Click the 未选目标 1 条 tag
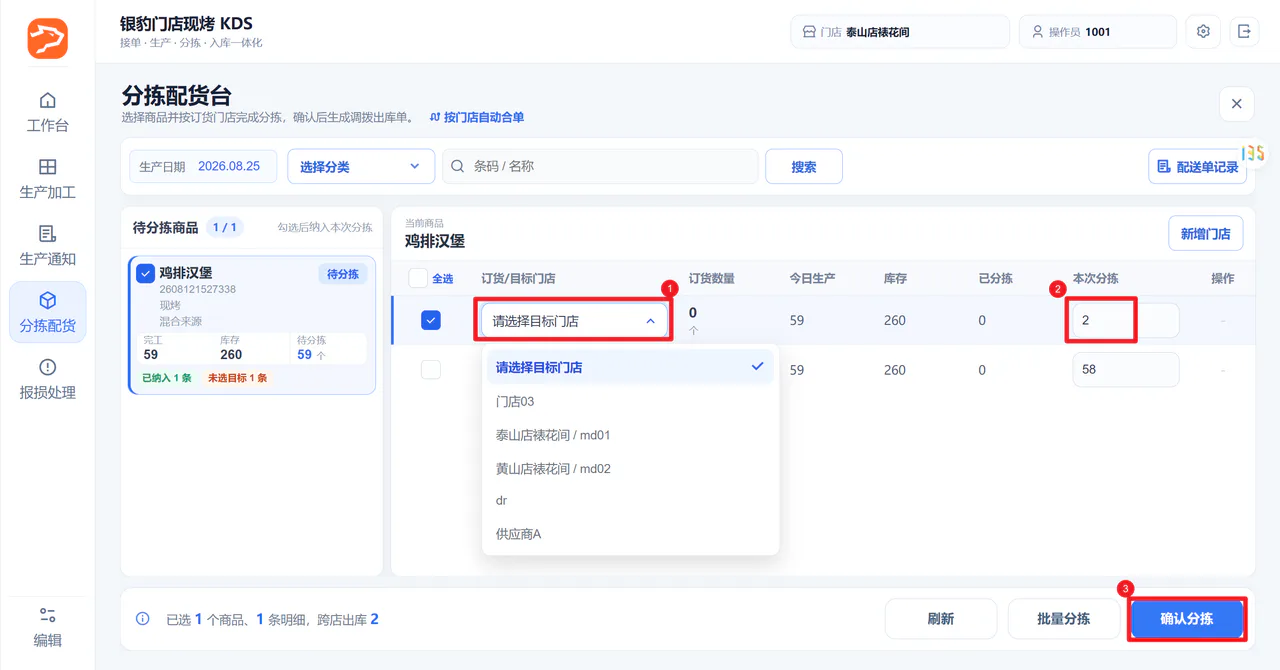Image resolution: width=1280 pixels, height=670 pixels. [237, 378]
